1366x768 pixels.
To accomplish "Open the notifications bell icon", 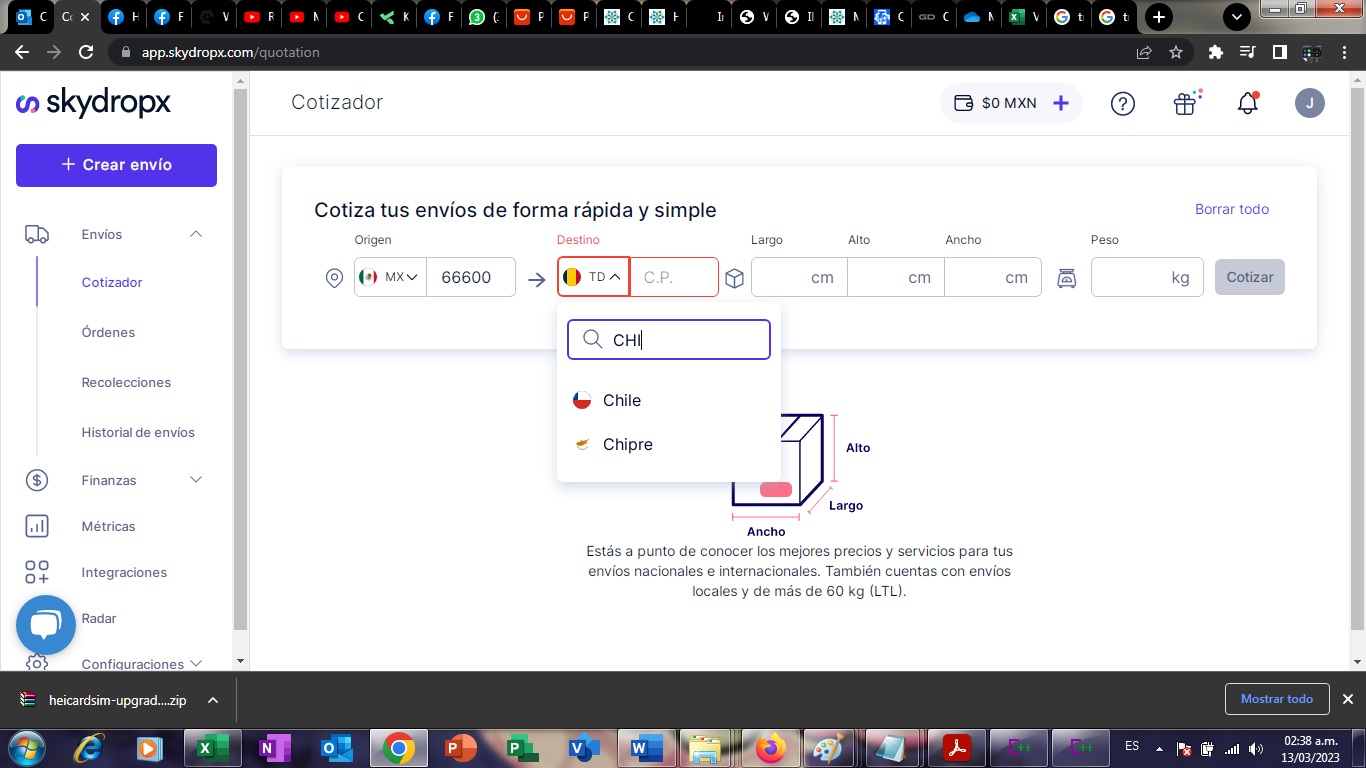I will [x=1248, y=103].
